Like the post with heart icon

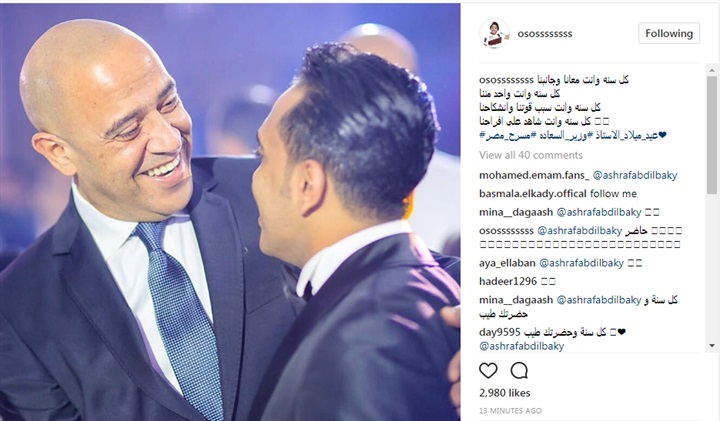click(x=488, y=370)
